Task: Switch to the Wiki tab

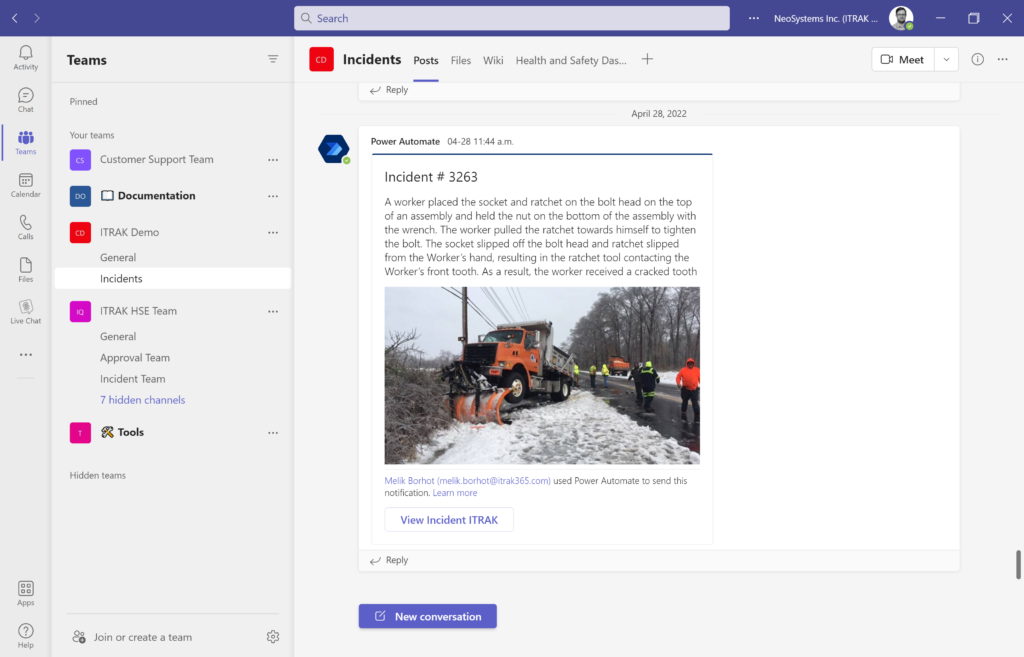Action: click(x=493, y=60)
